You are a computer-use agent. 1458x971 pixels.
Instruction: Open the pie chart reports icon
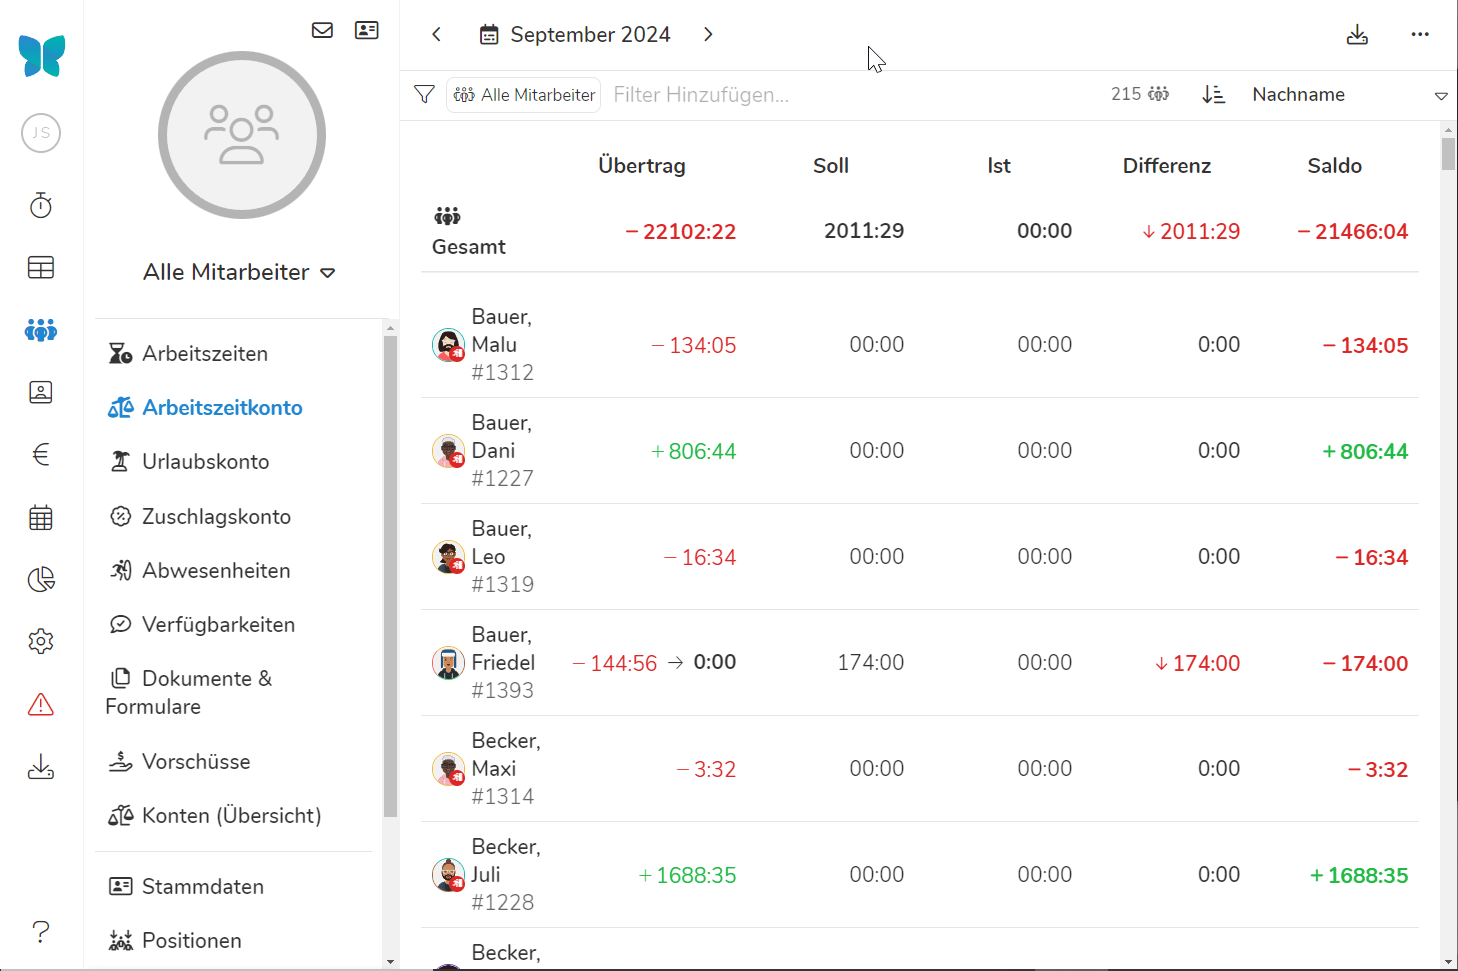[x=41, y=580]
